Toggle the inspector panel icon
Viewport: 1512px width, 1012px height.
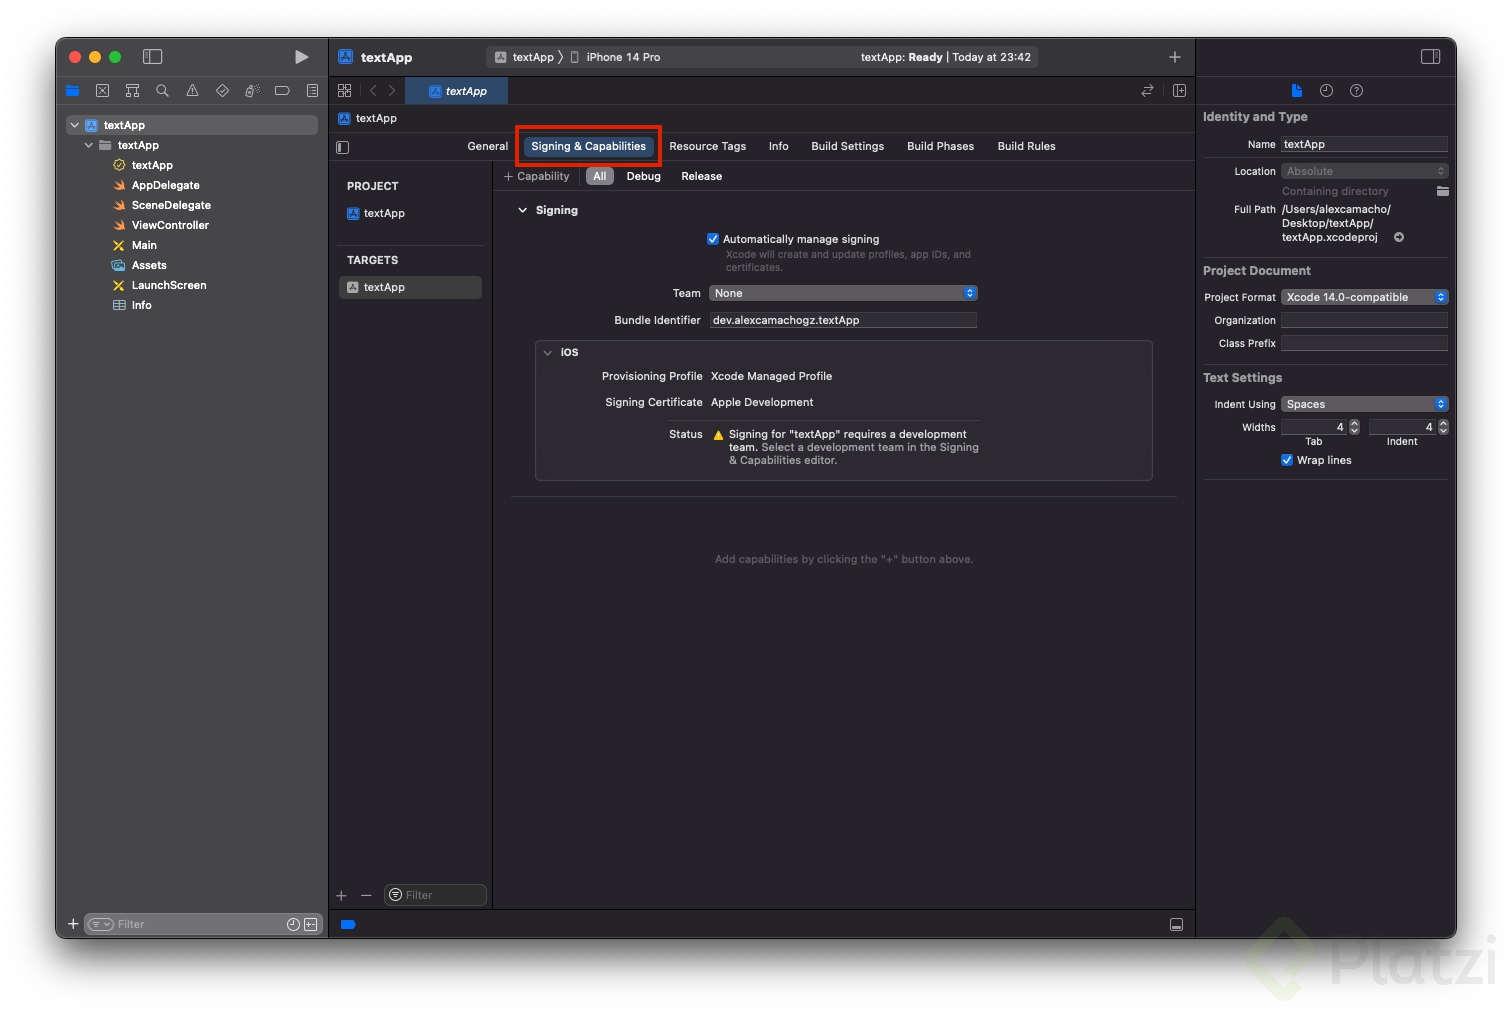tap(1431, 57)
